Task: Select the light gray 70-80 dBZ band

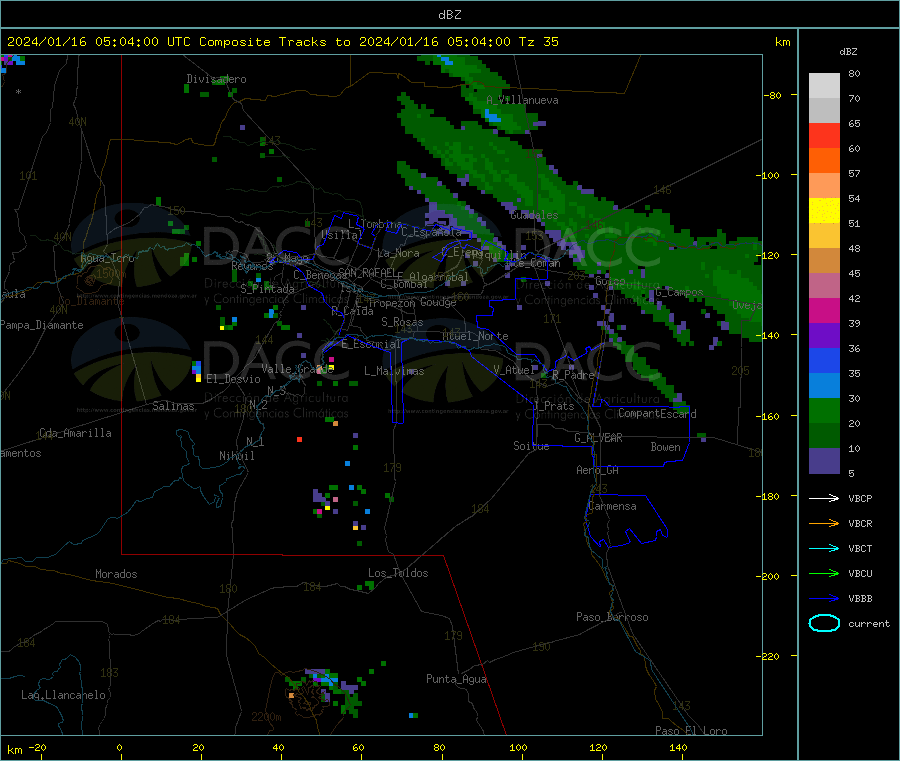Action: 824,86
